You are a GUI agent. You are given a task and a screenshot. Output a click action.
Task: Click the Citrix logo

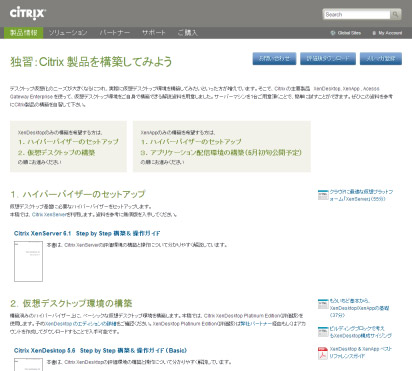click(28, 13)
